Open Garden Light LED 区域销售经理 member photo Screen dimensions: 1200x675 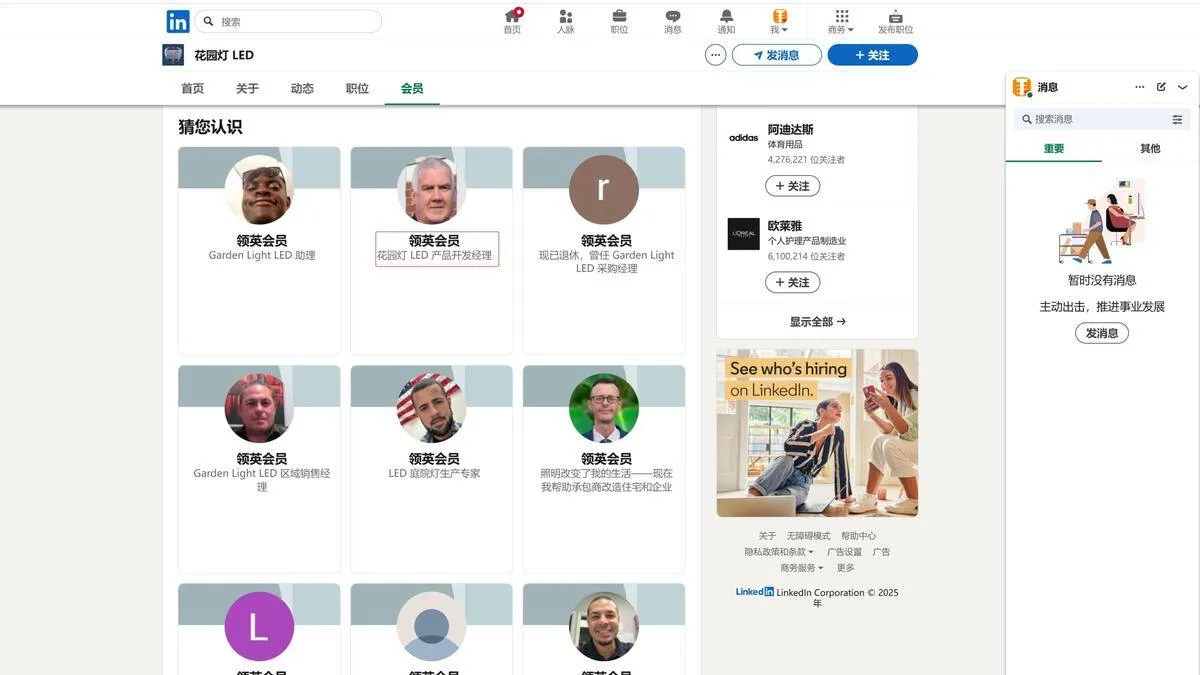coord(259,408)
